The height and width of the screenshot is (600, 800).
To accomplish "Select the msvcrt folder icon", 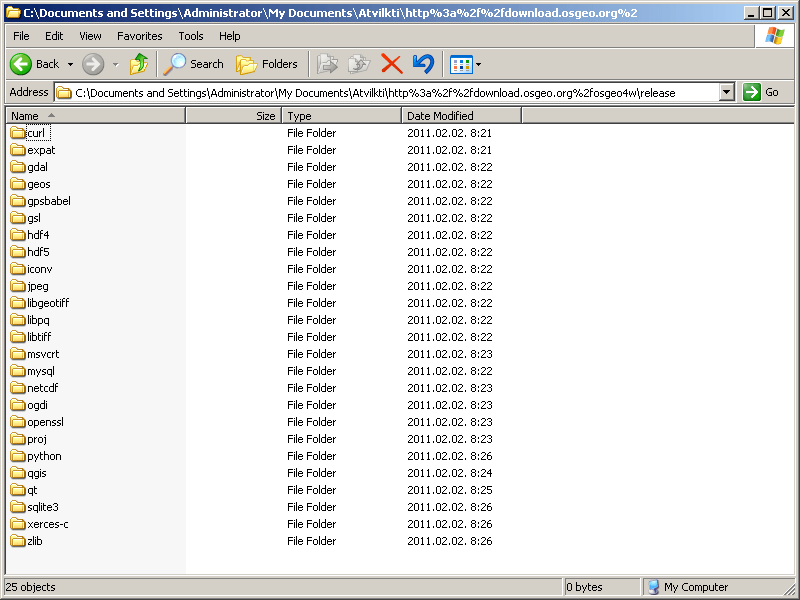I will click(x=17, y=354).
